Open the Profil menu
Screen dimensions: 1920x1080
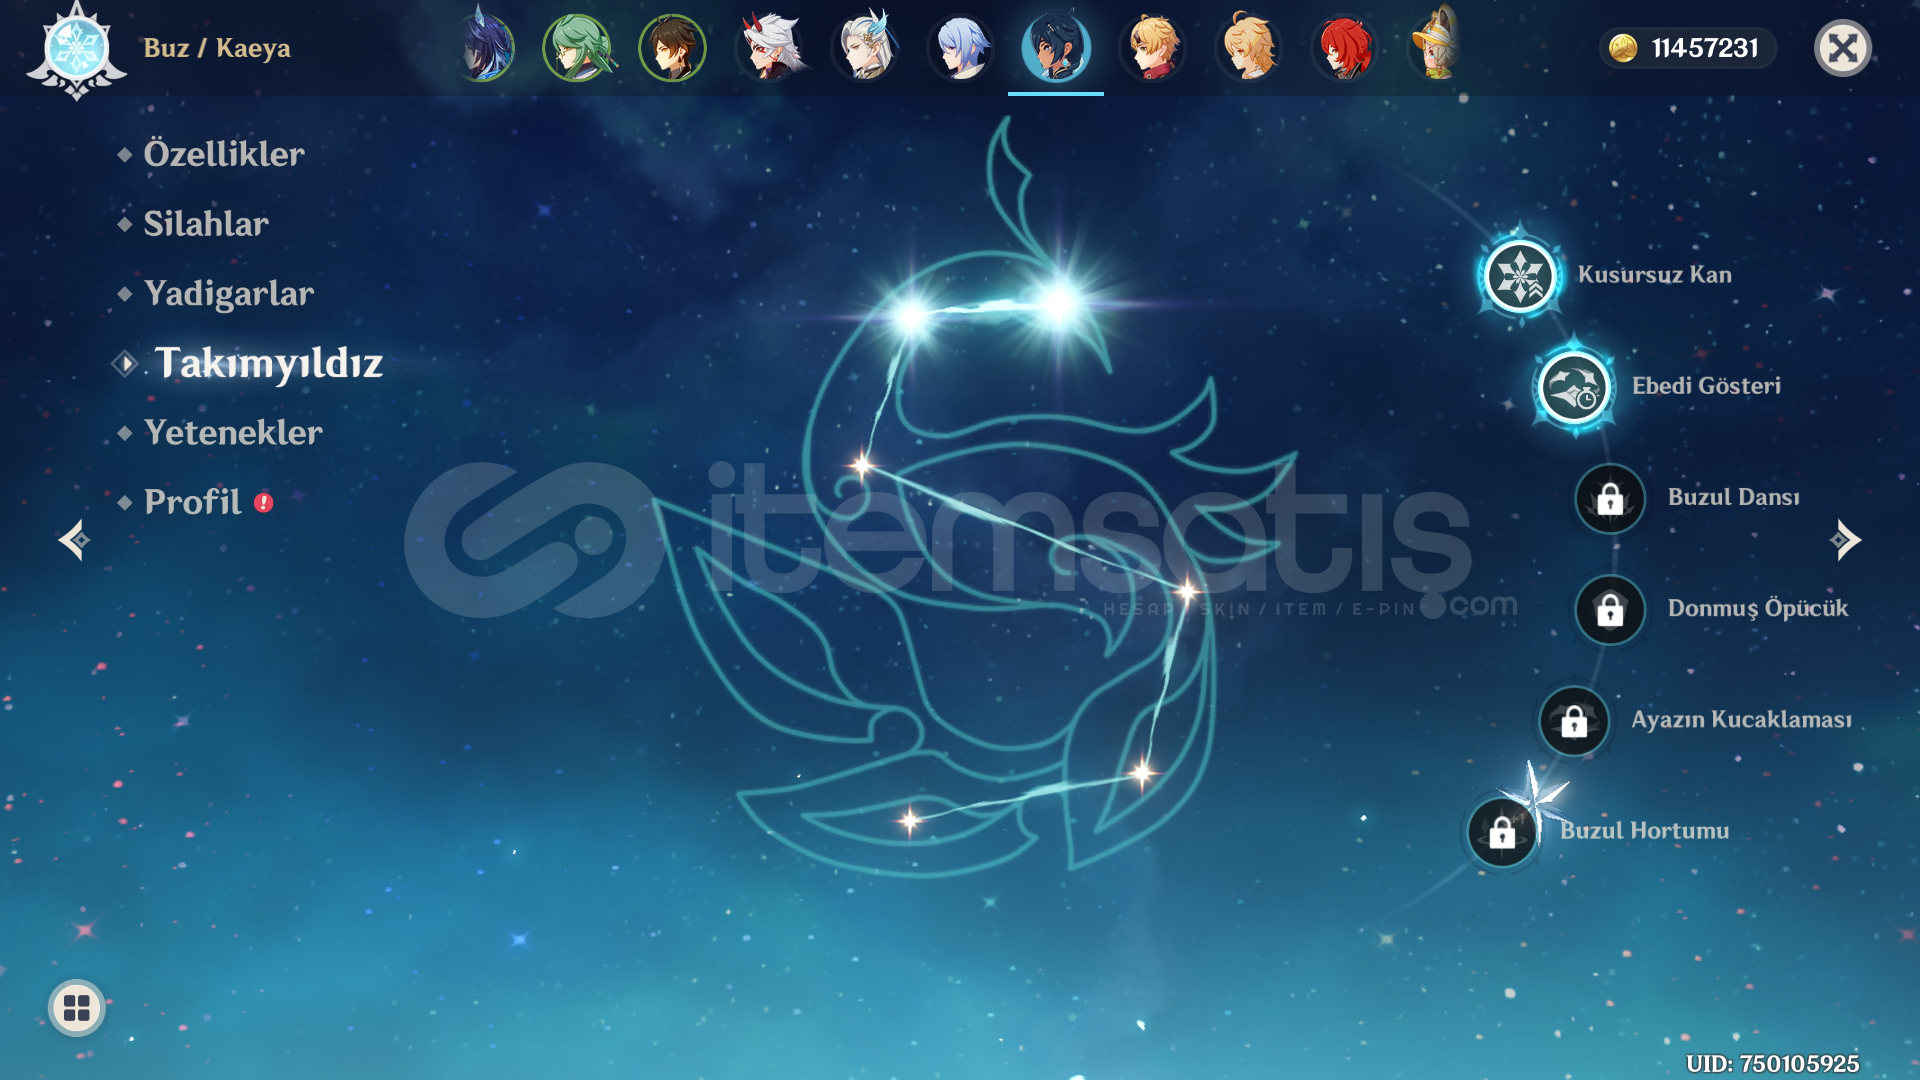[x=193, y=502]
